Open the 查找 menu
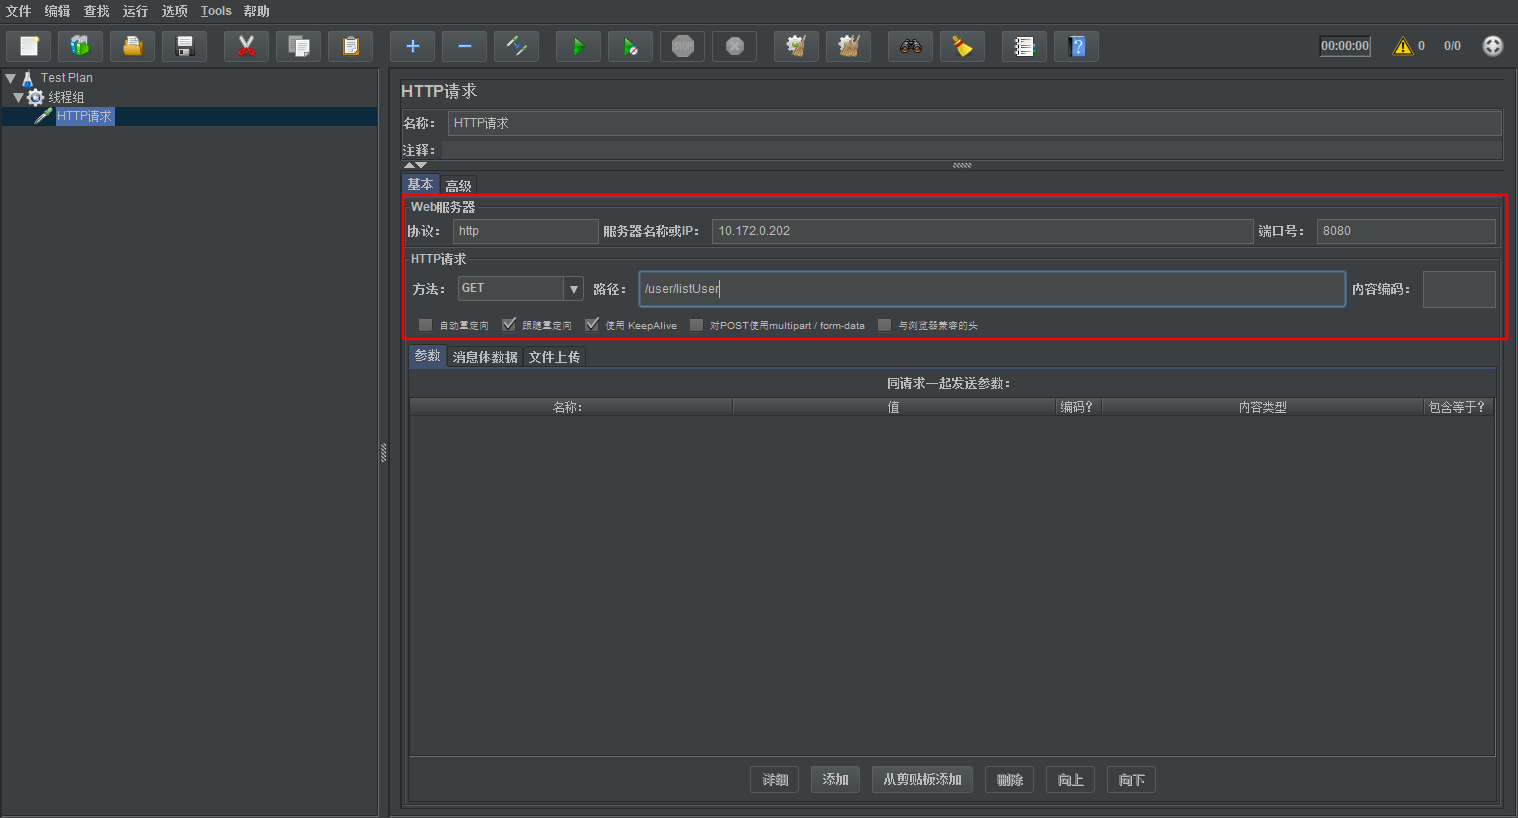 pyautogui.click(x=97, y=11)
